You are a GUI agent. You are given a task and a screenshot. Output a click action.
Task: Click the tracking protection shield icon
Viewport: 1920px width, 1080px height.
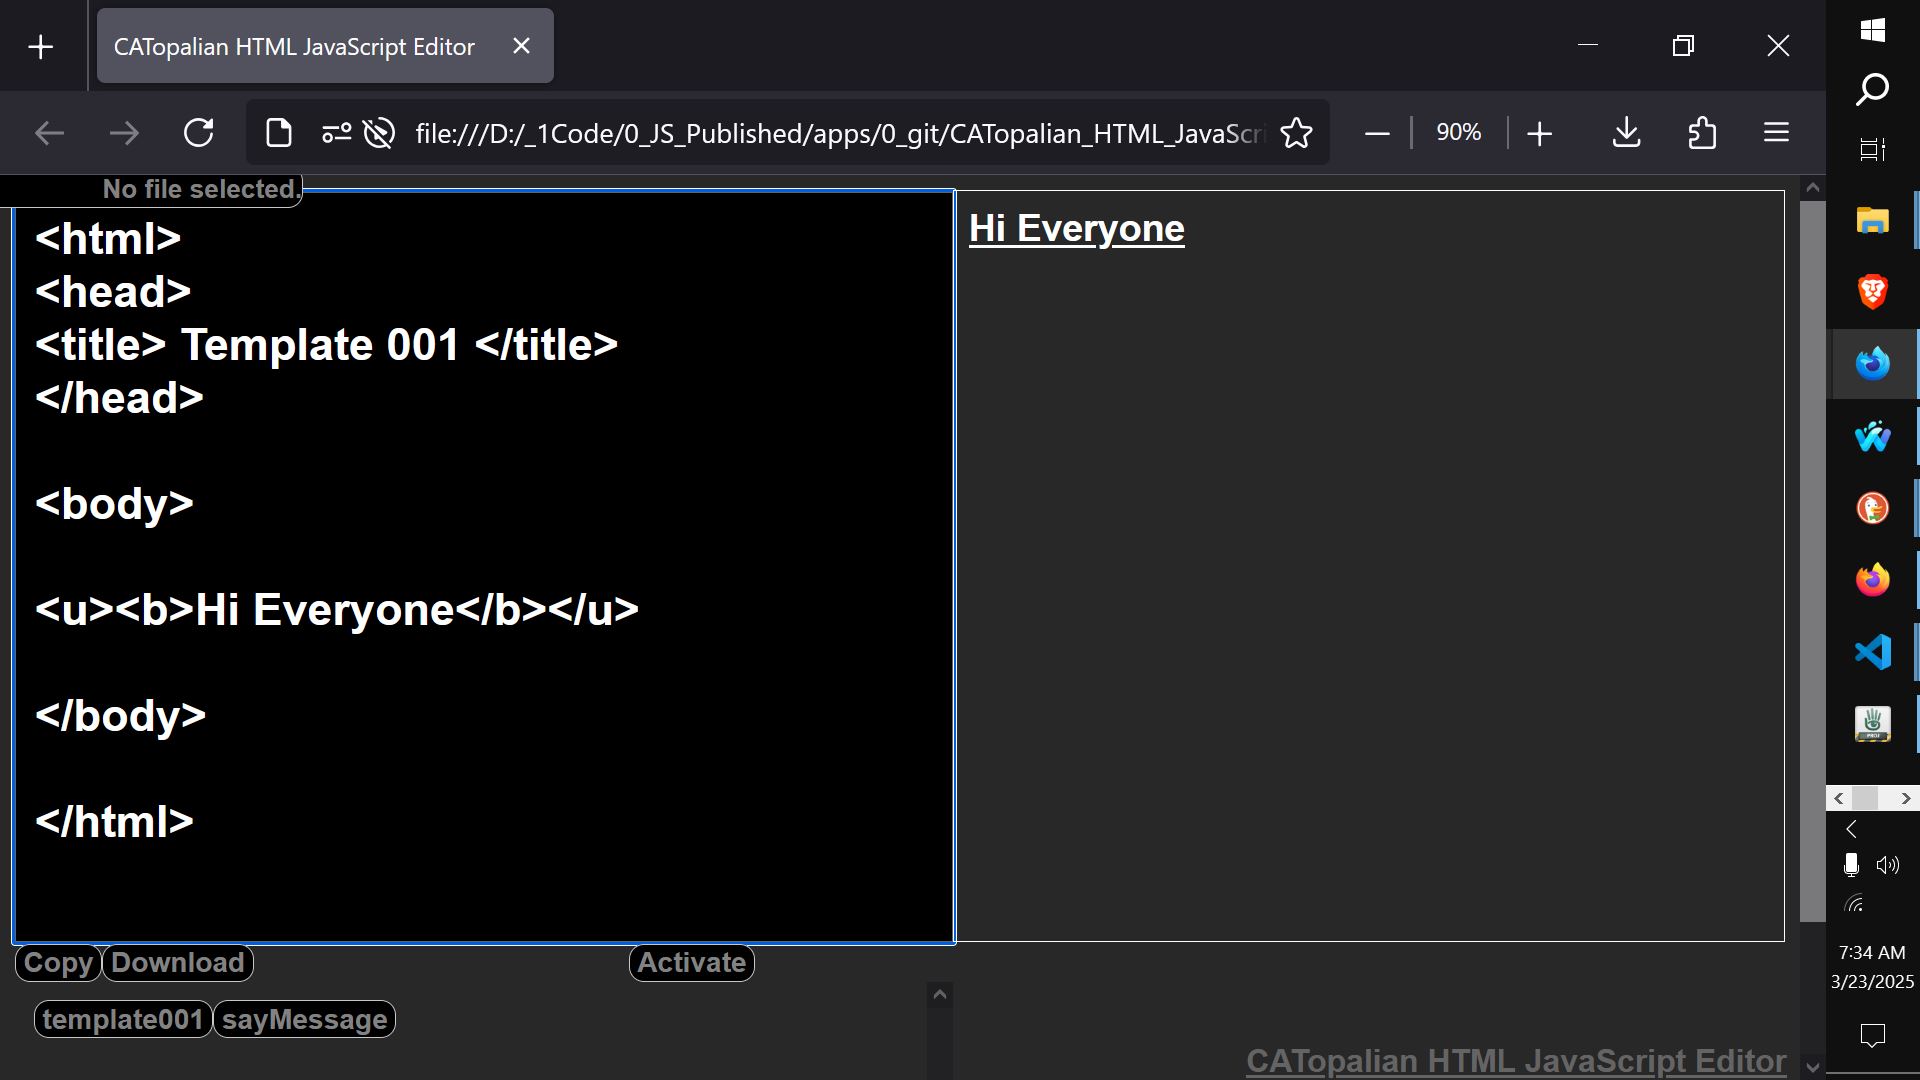pos(379,133)
